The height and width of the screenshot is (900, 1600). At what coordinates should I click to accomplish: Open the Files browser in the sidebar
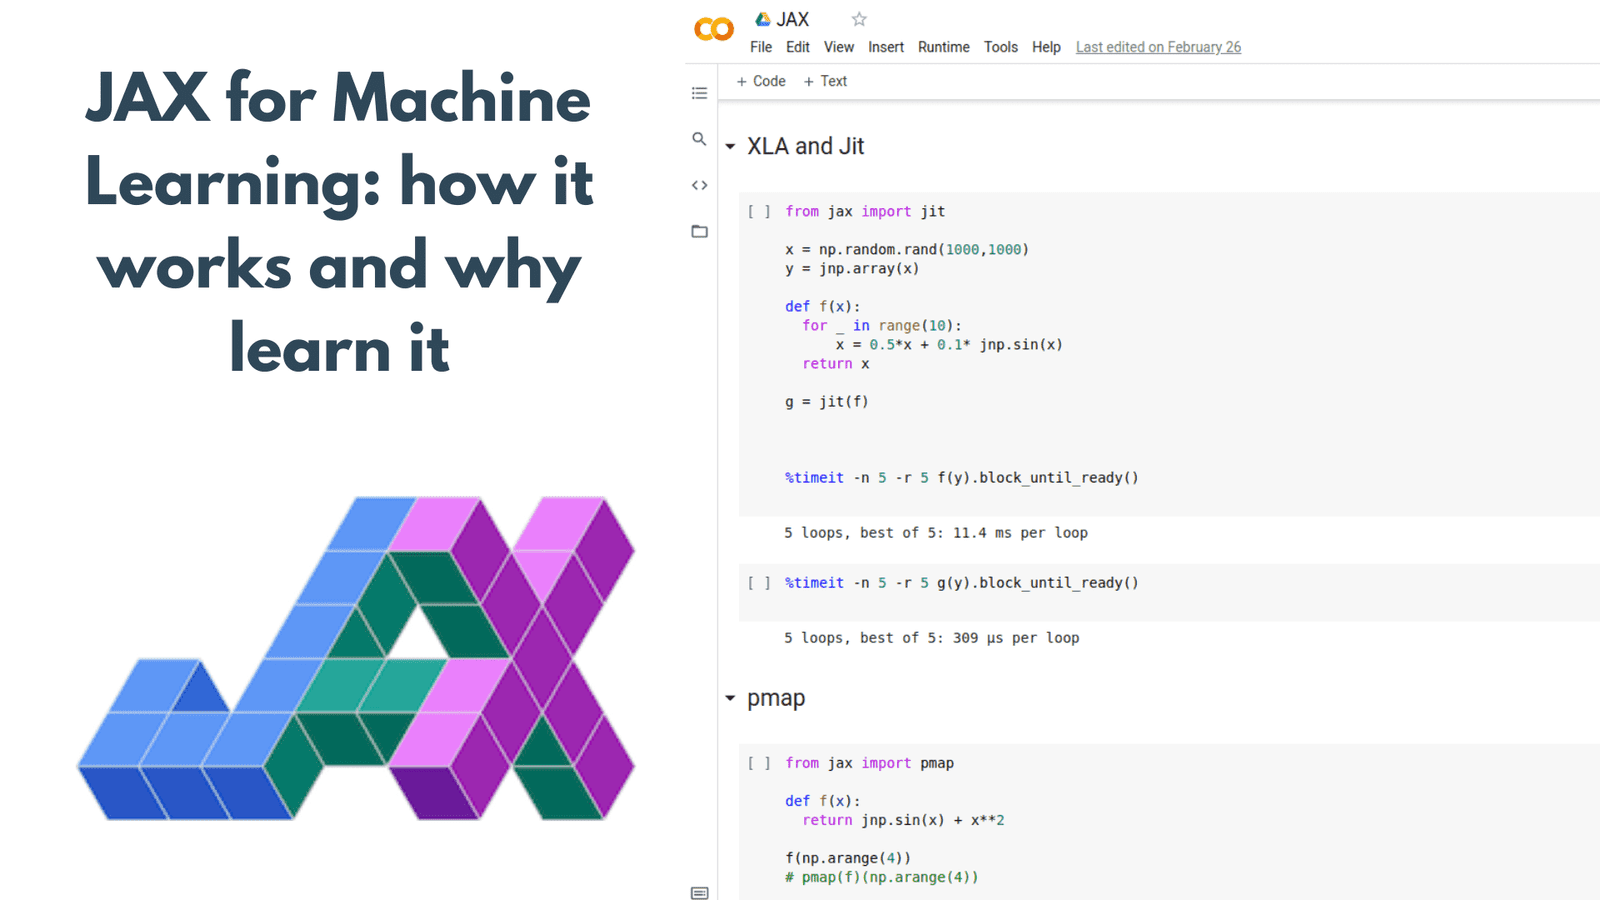coord(699,231)
